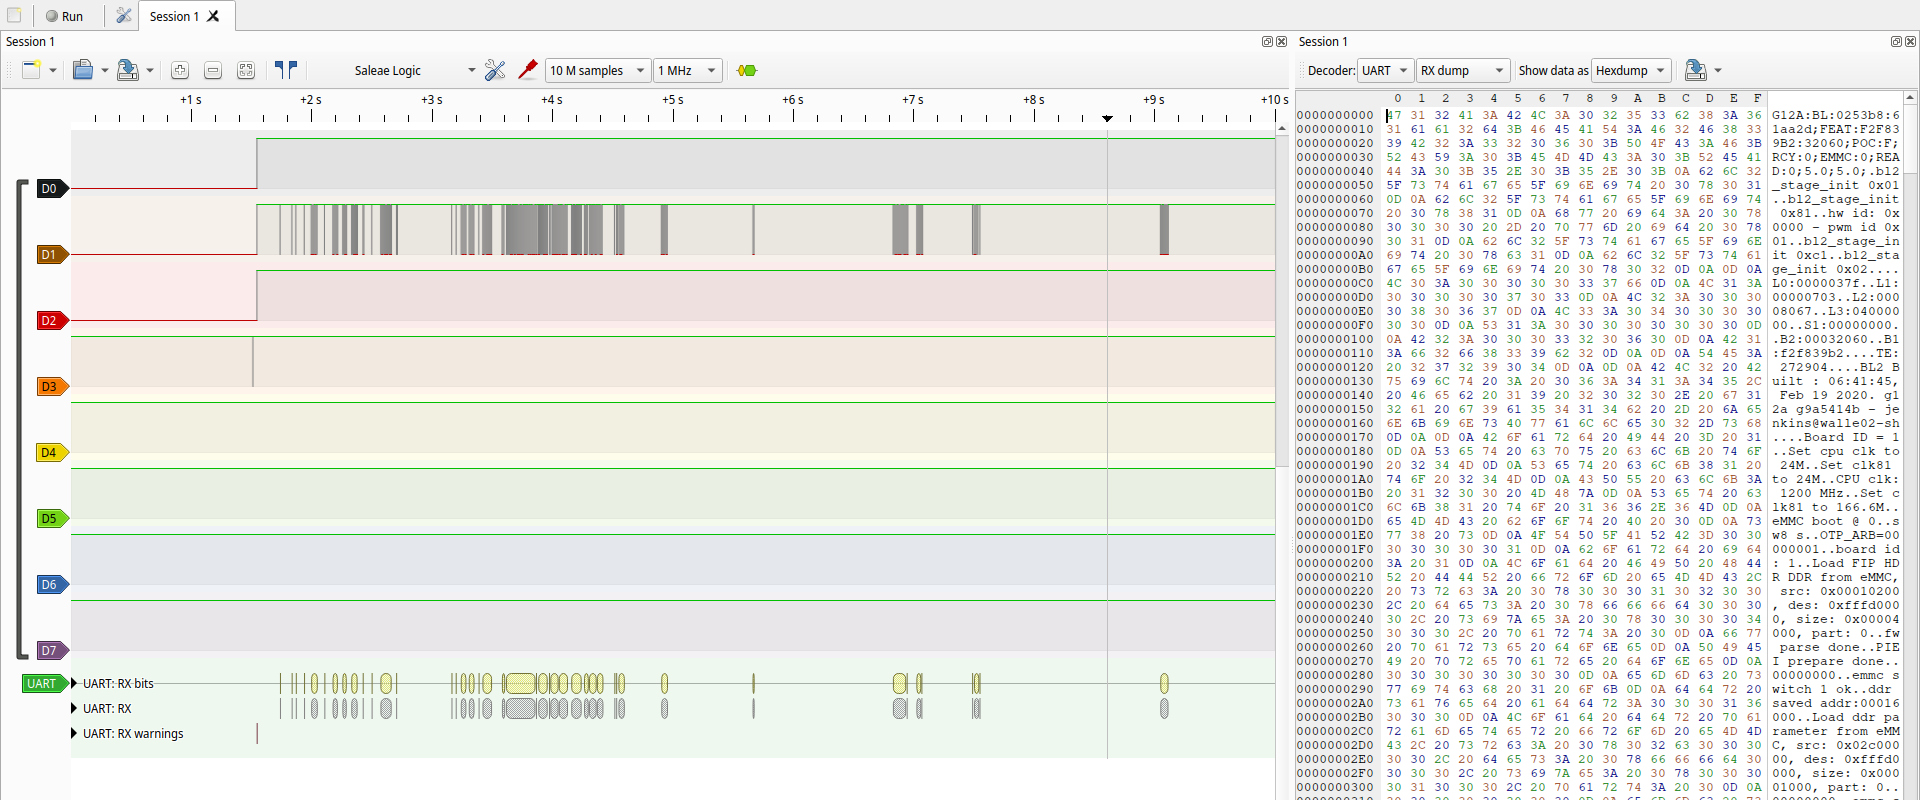Click the hexdump scrollbar up arrow
Screen dimensions: 1920x800
click(1910, 98)
